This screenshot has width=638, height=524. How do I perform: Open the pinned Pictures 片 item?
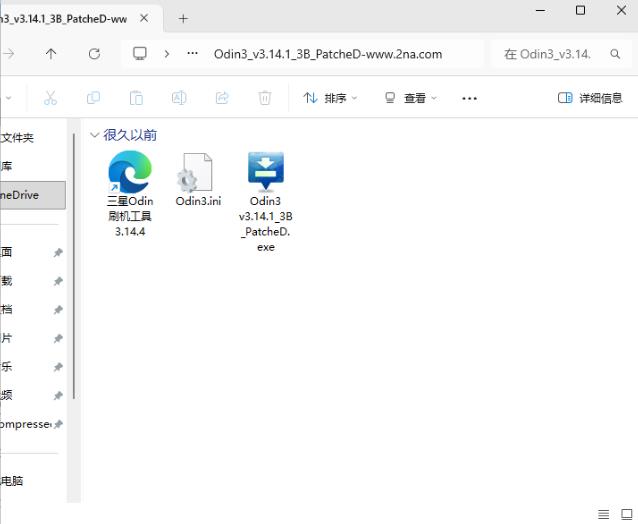[7, 338]
